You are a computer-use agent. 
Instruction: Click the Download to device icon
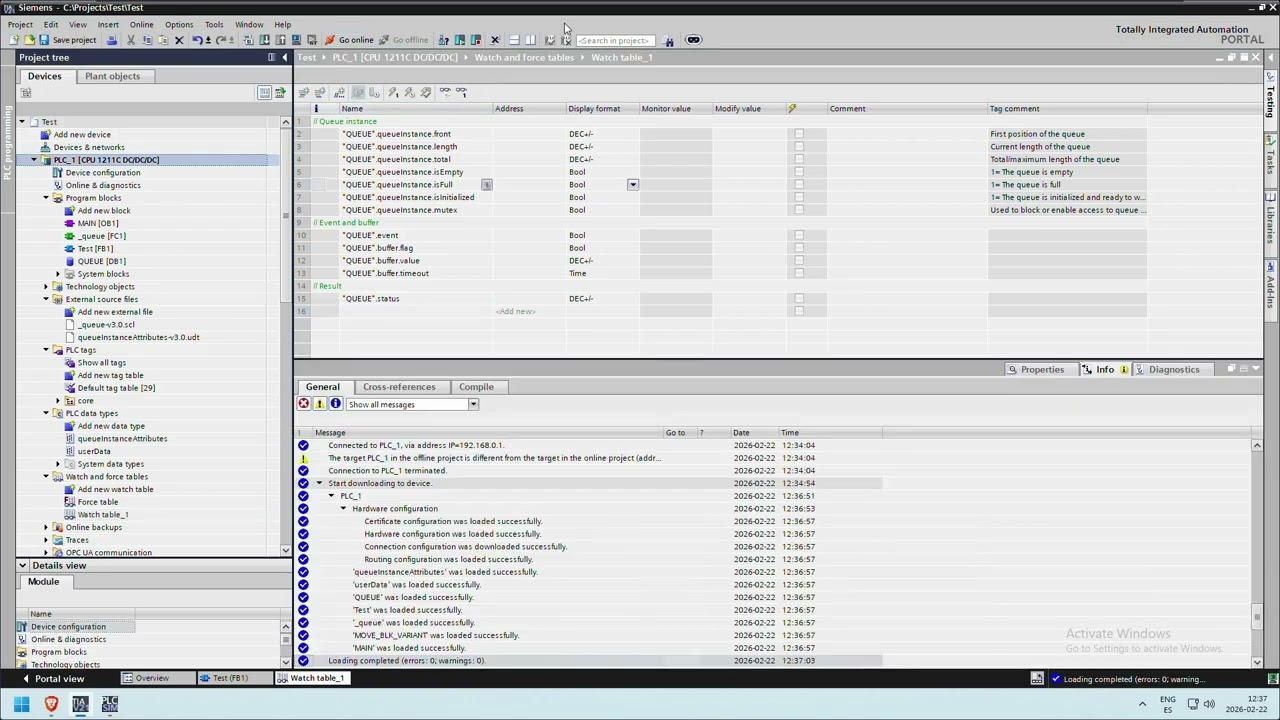(264, 40)
